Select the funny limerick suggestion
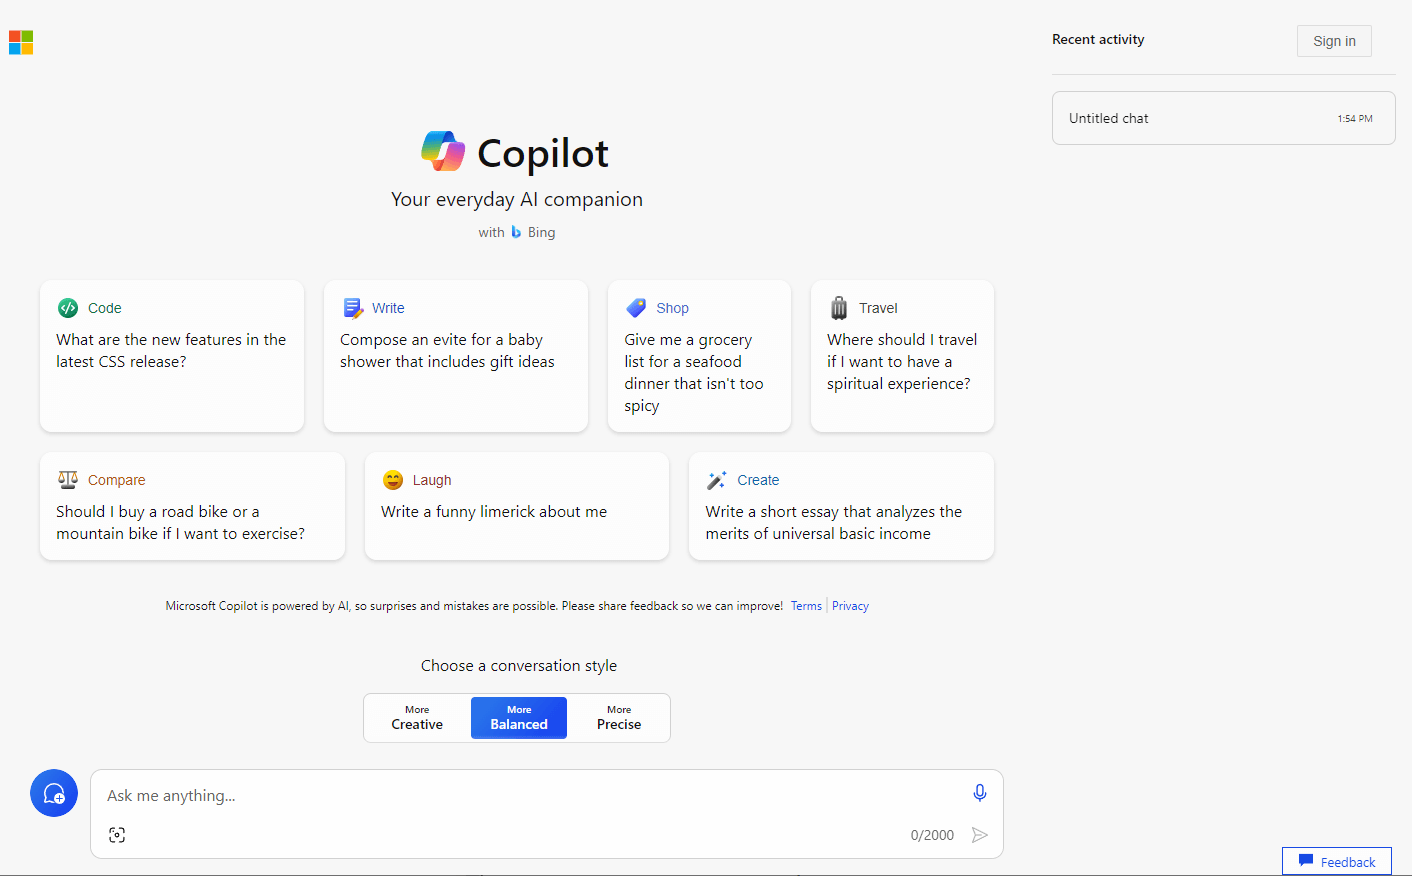 click(x=517, y=506)
